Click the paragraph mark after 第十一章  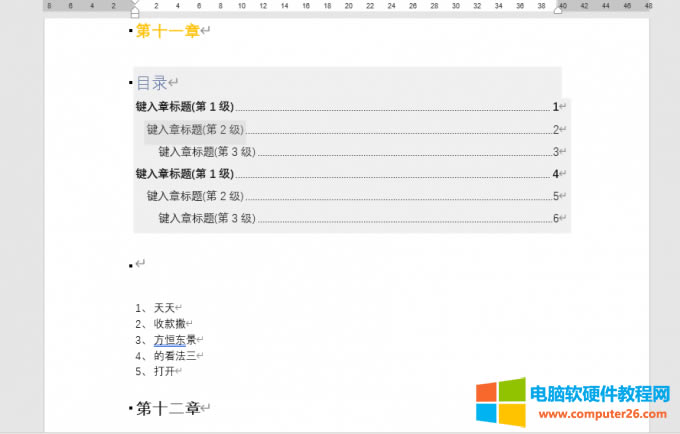(206, 32)
